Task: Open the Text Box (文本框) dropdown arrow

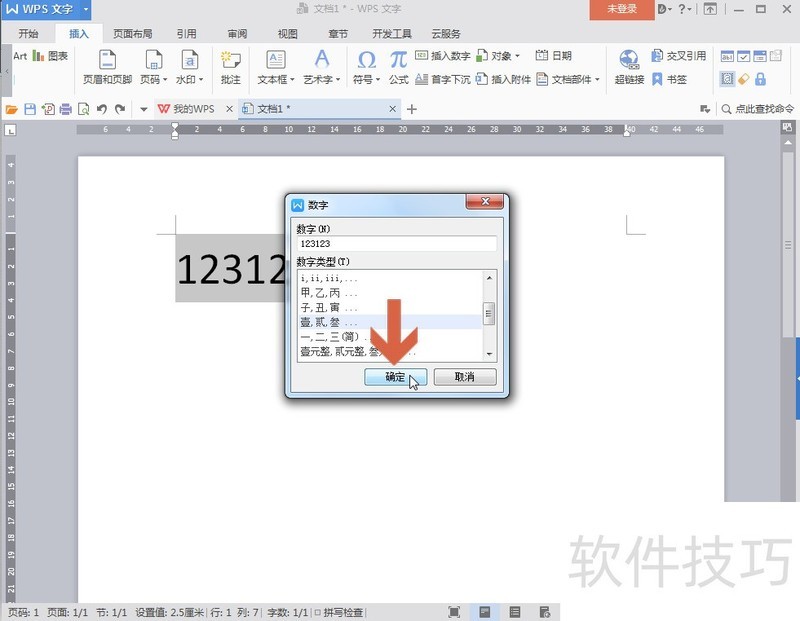Action: pos(292,80)
